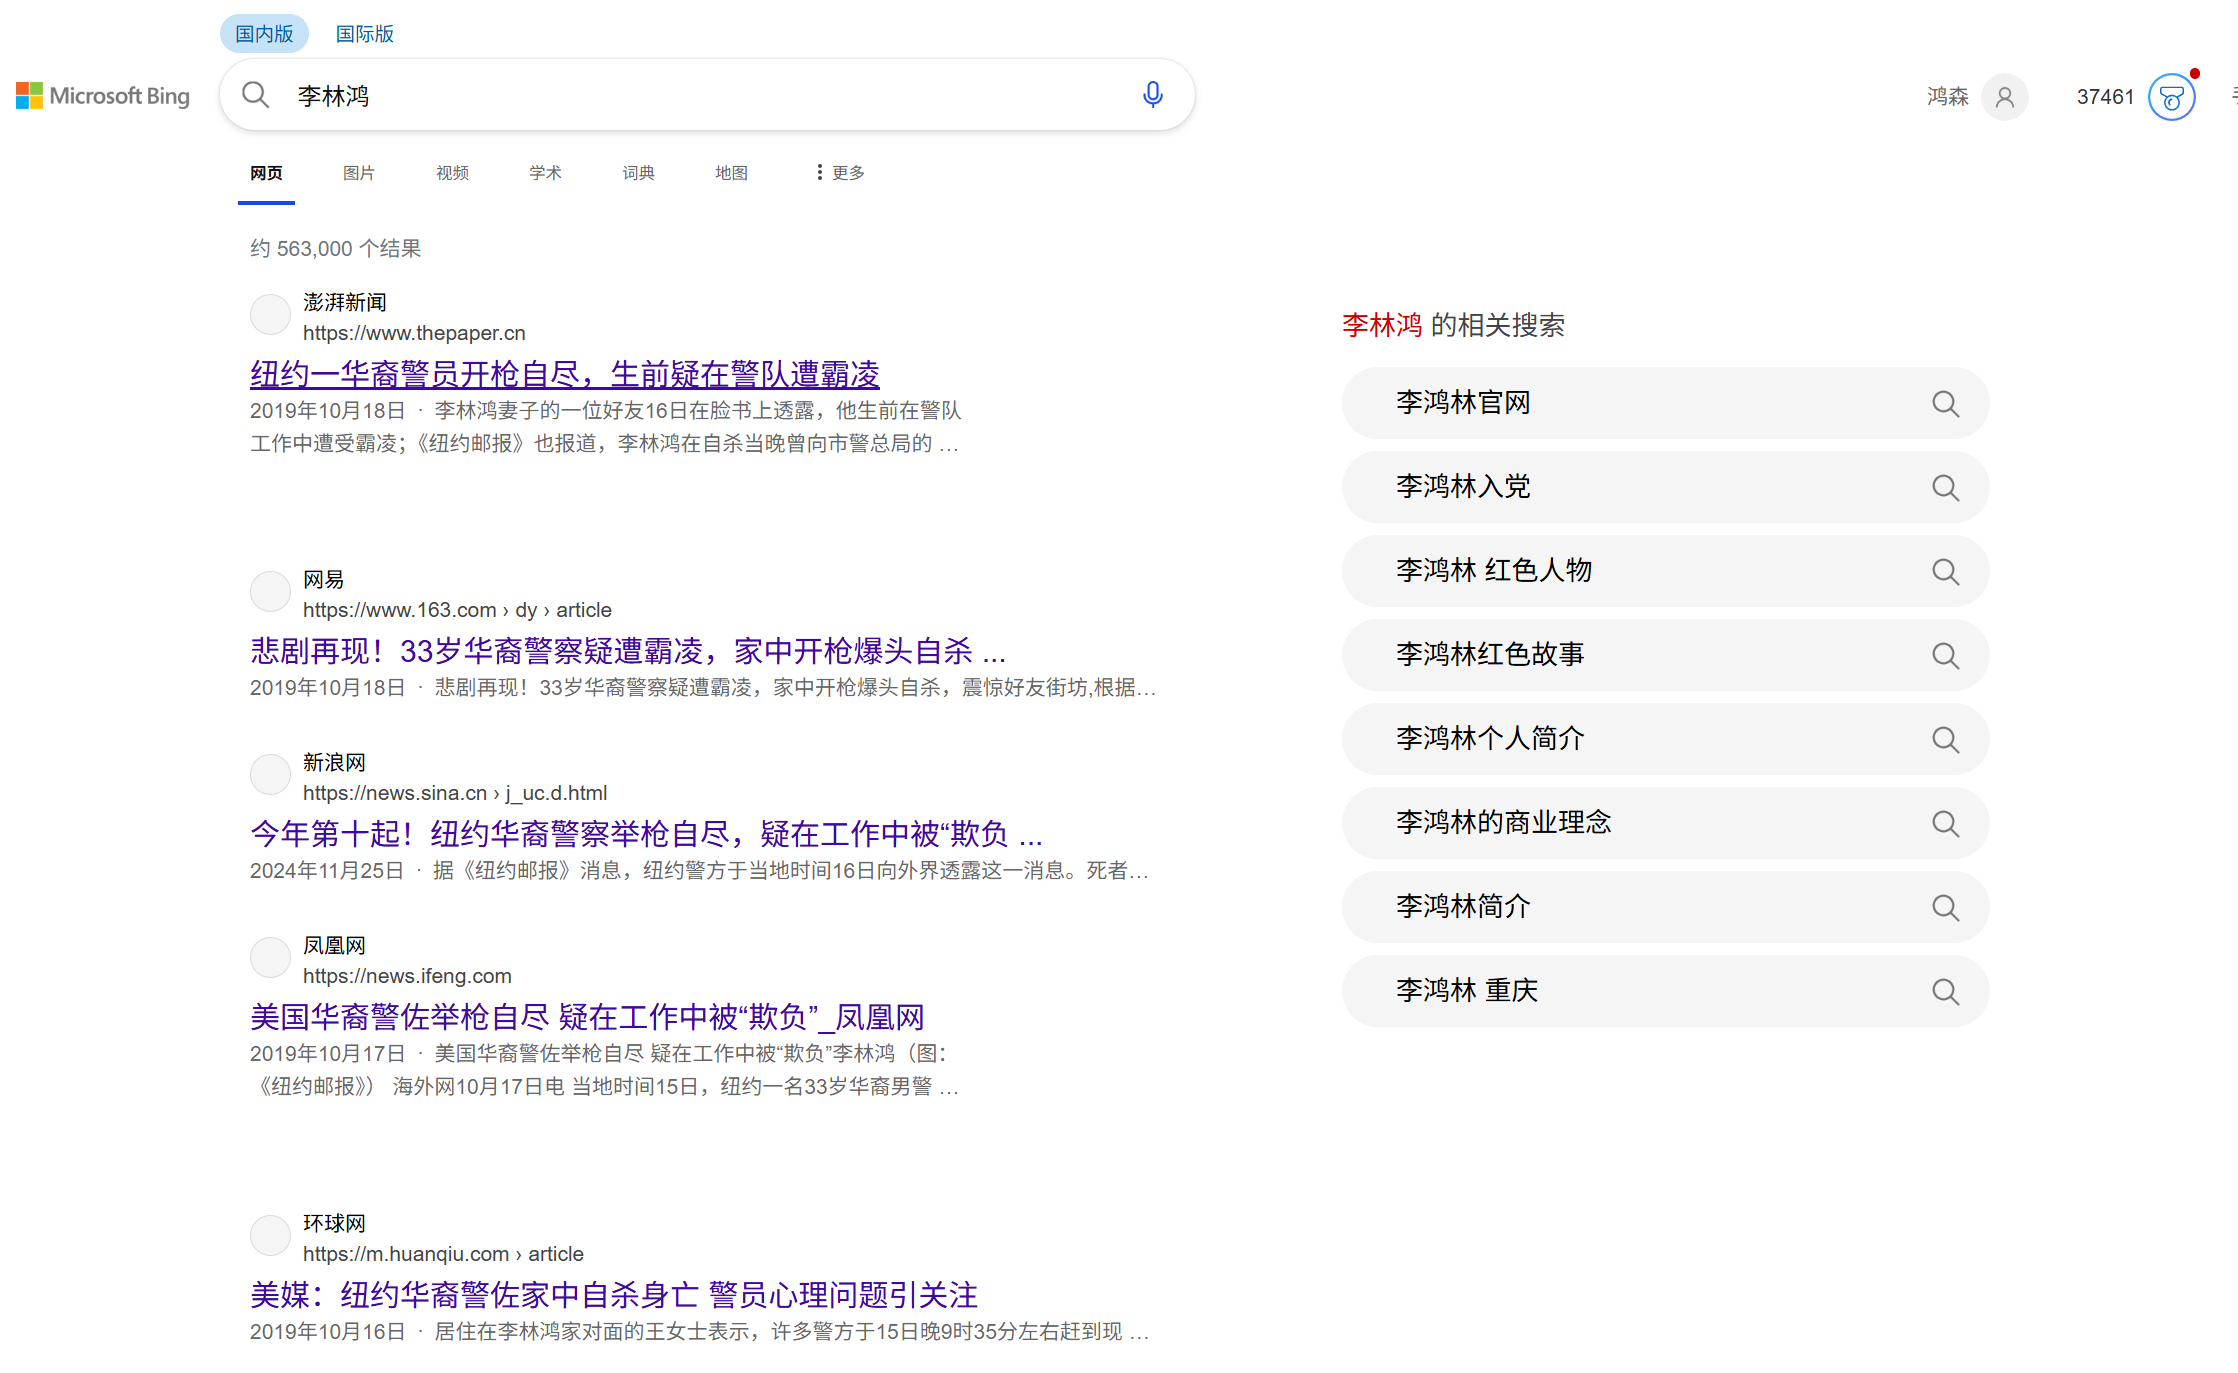
Task: Open 纽约一华裔警员开枪自尽 article link
Action: click(x=564, y=374)
